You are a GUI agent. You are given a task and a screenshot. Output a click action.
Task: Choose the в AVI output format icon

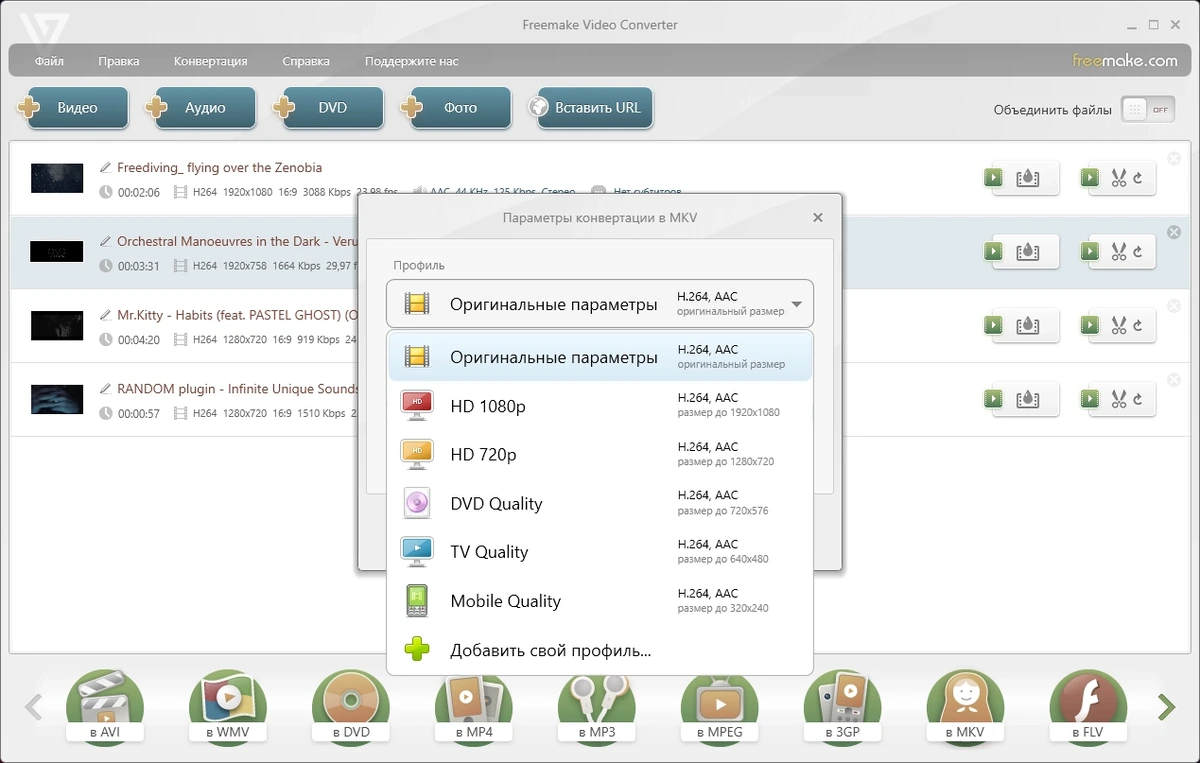pyautogui.click(x=104, y=708)
